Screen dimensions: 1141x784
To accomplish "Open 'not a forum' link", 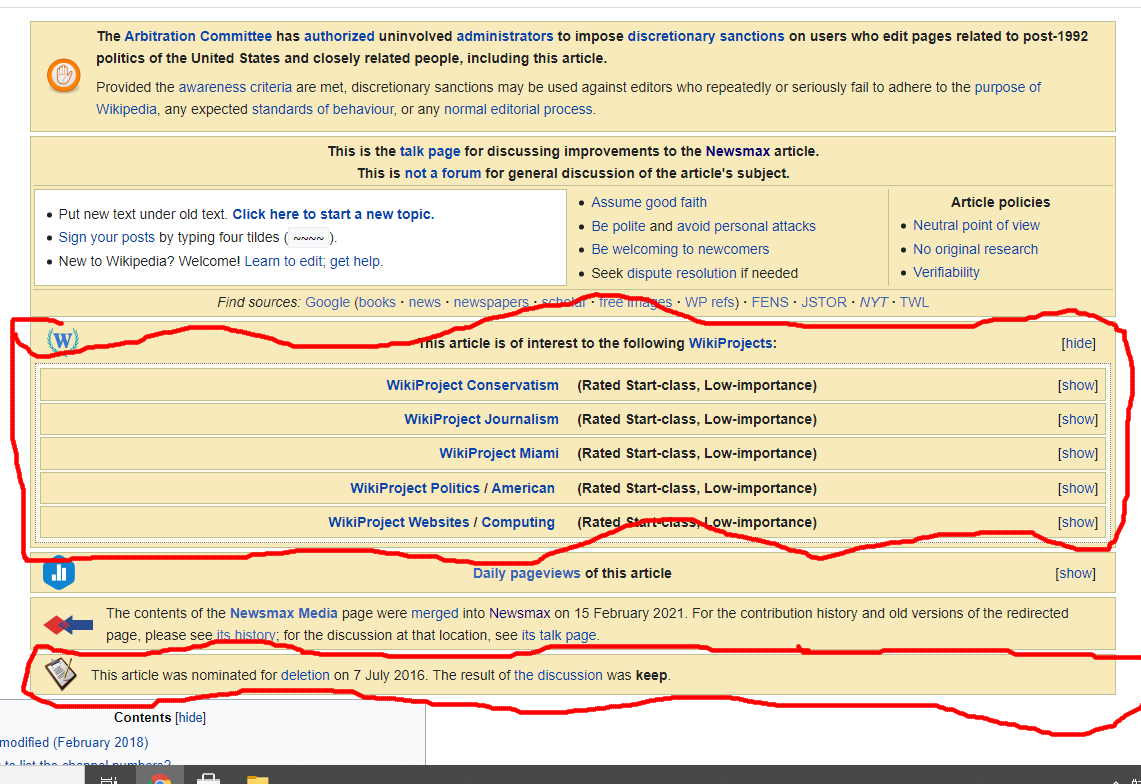I will click(x=442, y=173).
